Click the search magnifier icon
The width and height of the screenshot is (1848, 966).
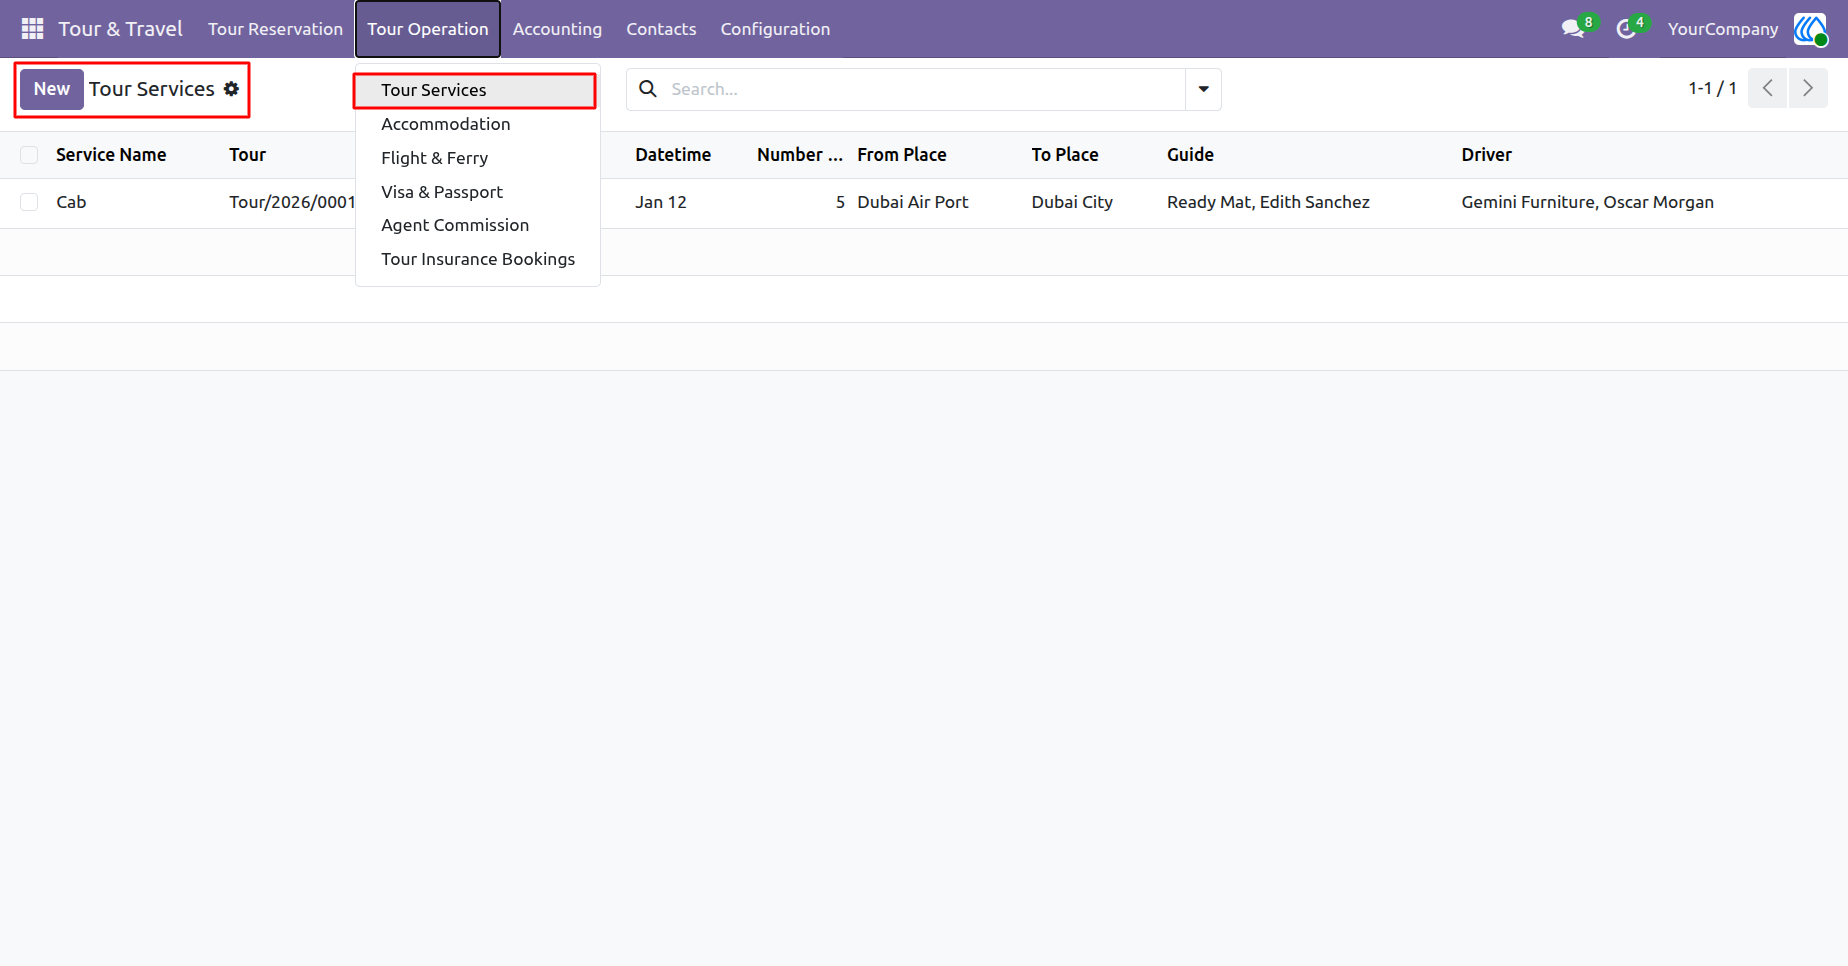click(648, 89)
